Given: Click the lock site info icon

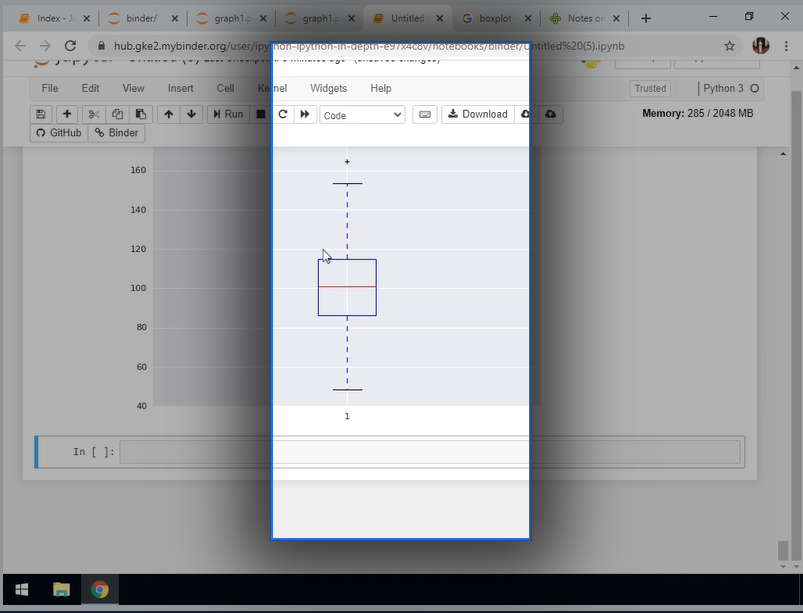Looking at the screenshot, I should pyautogui.click(x=101, y=46).
